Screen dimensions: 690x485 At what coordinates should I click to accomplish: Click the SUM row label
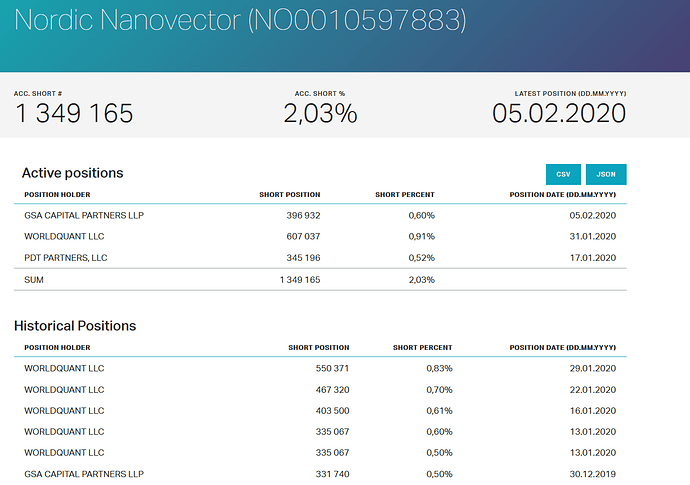(34, 279)
